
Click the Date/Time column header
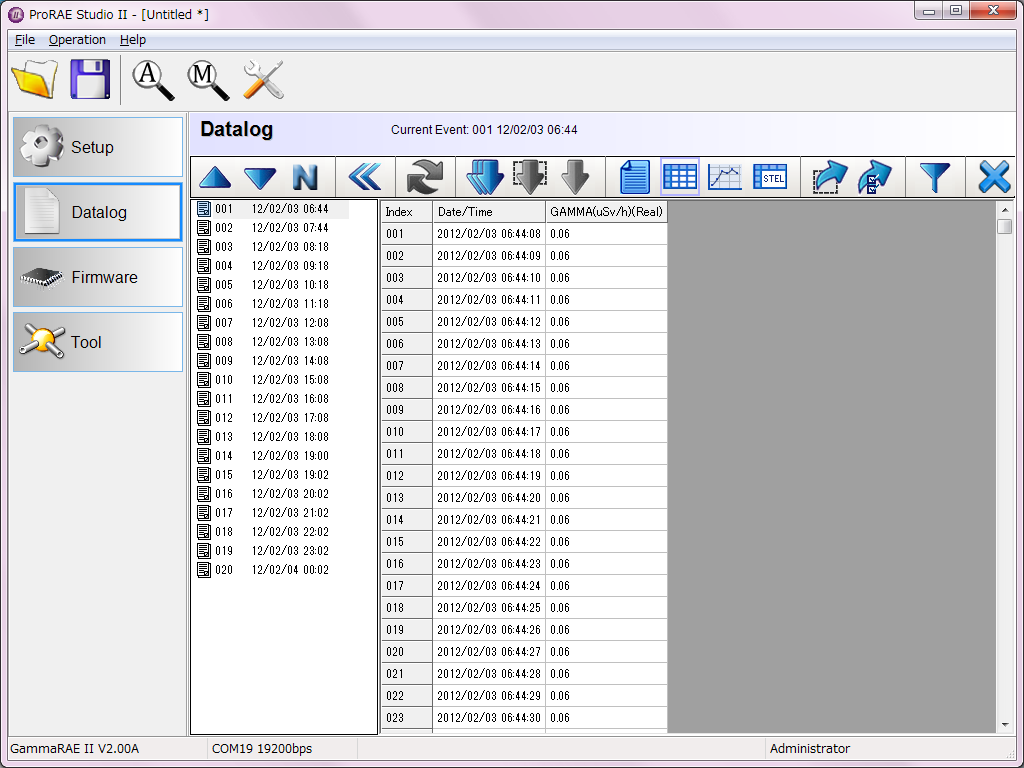[x=488, y=212]
